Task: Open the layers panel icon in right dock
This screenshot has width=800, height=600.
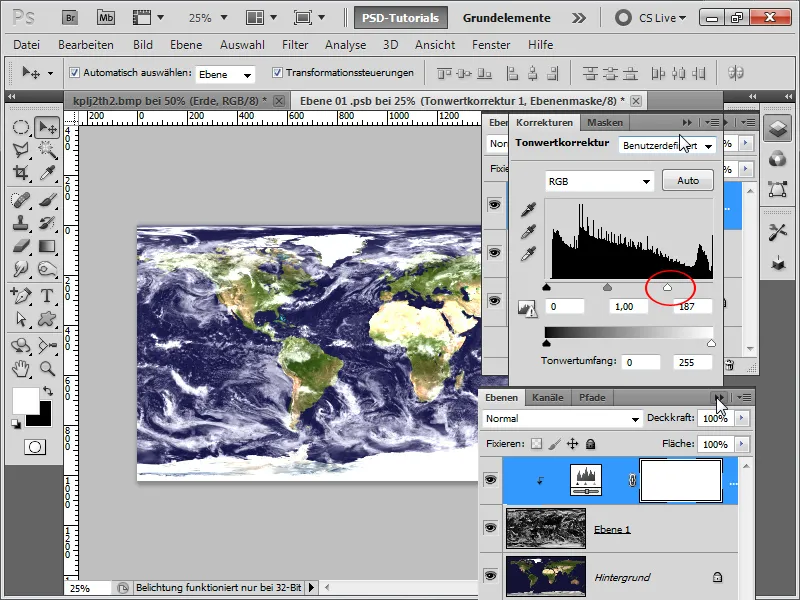Action: coord(778,128)
